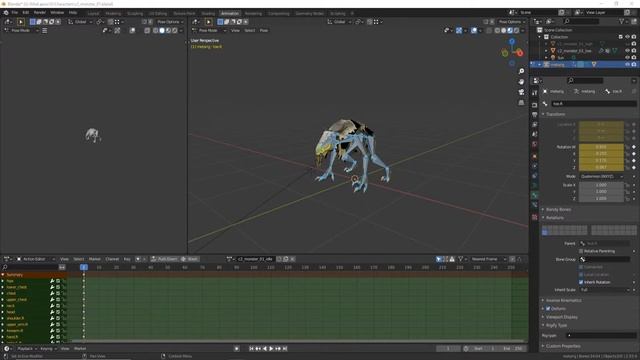Screen dimensions: 640x360
Task: Switch to the Shading workspace tab
Action: [208, 13]
